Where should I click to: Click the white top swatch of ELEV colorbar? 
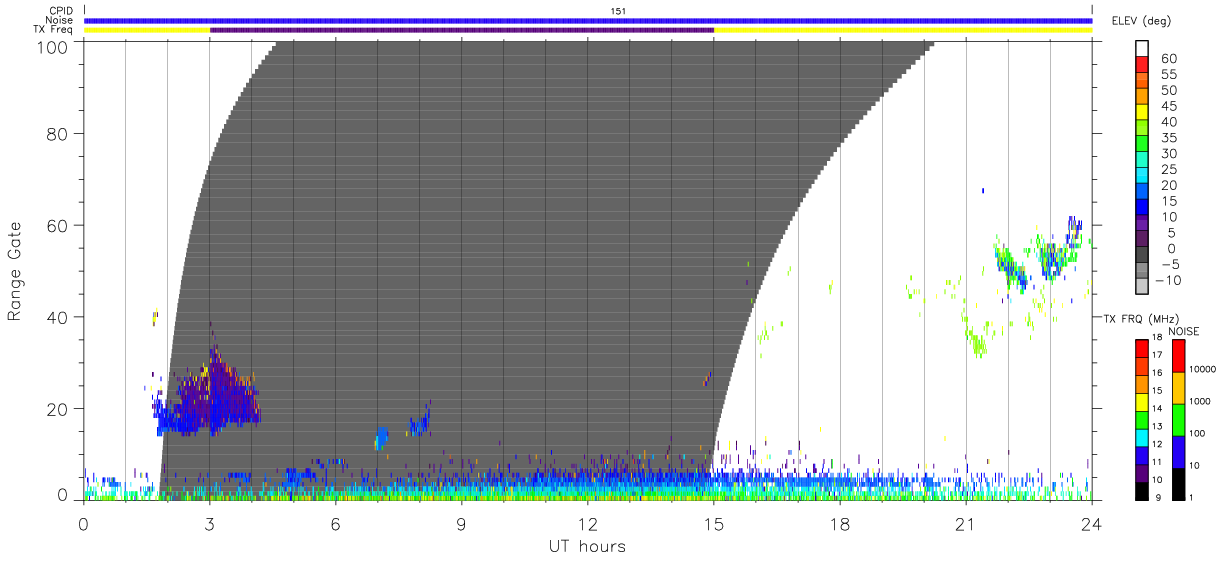click(x=1142, y=49)
